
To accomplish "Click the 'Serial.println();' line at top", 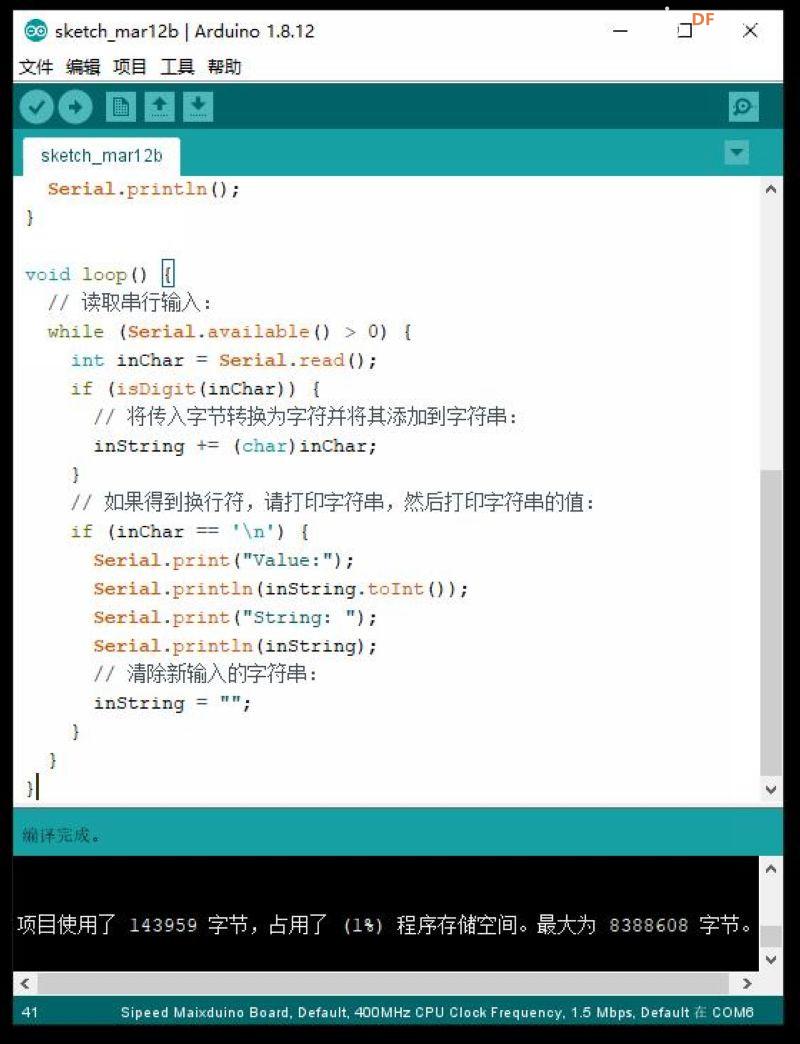I will (x=144, y=189).
